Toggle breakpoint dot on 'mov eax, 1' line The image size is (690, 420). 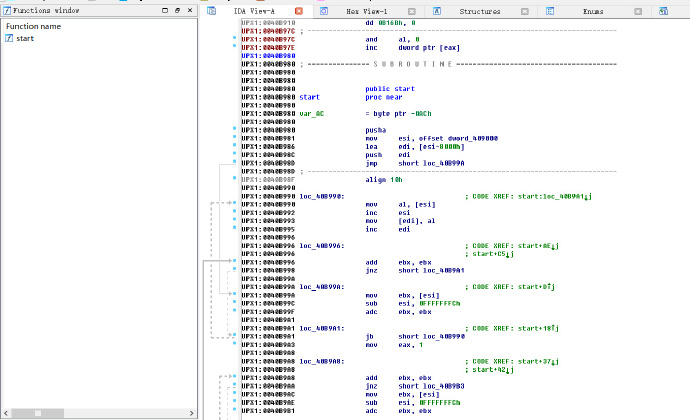point(235,343)
